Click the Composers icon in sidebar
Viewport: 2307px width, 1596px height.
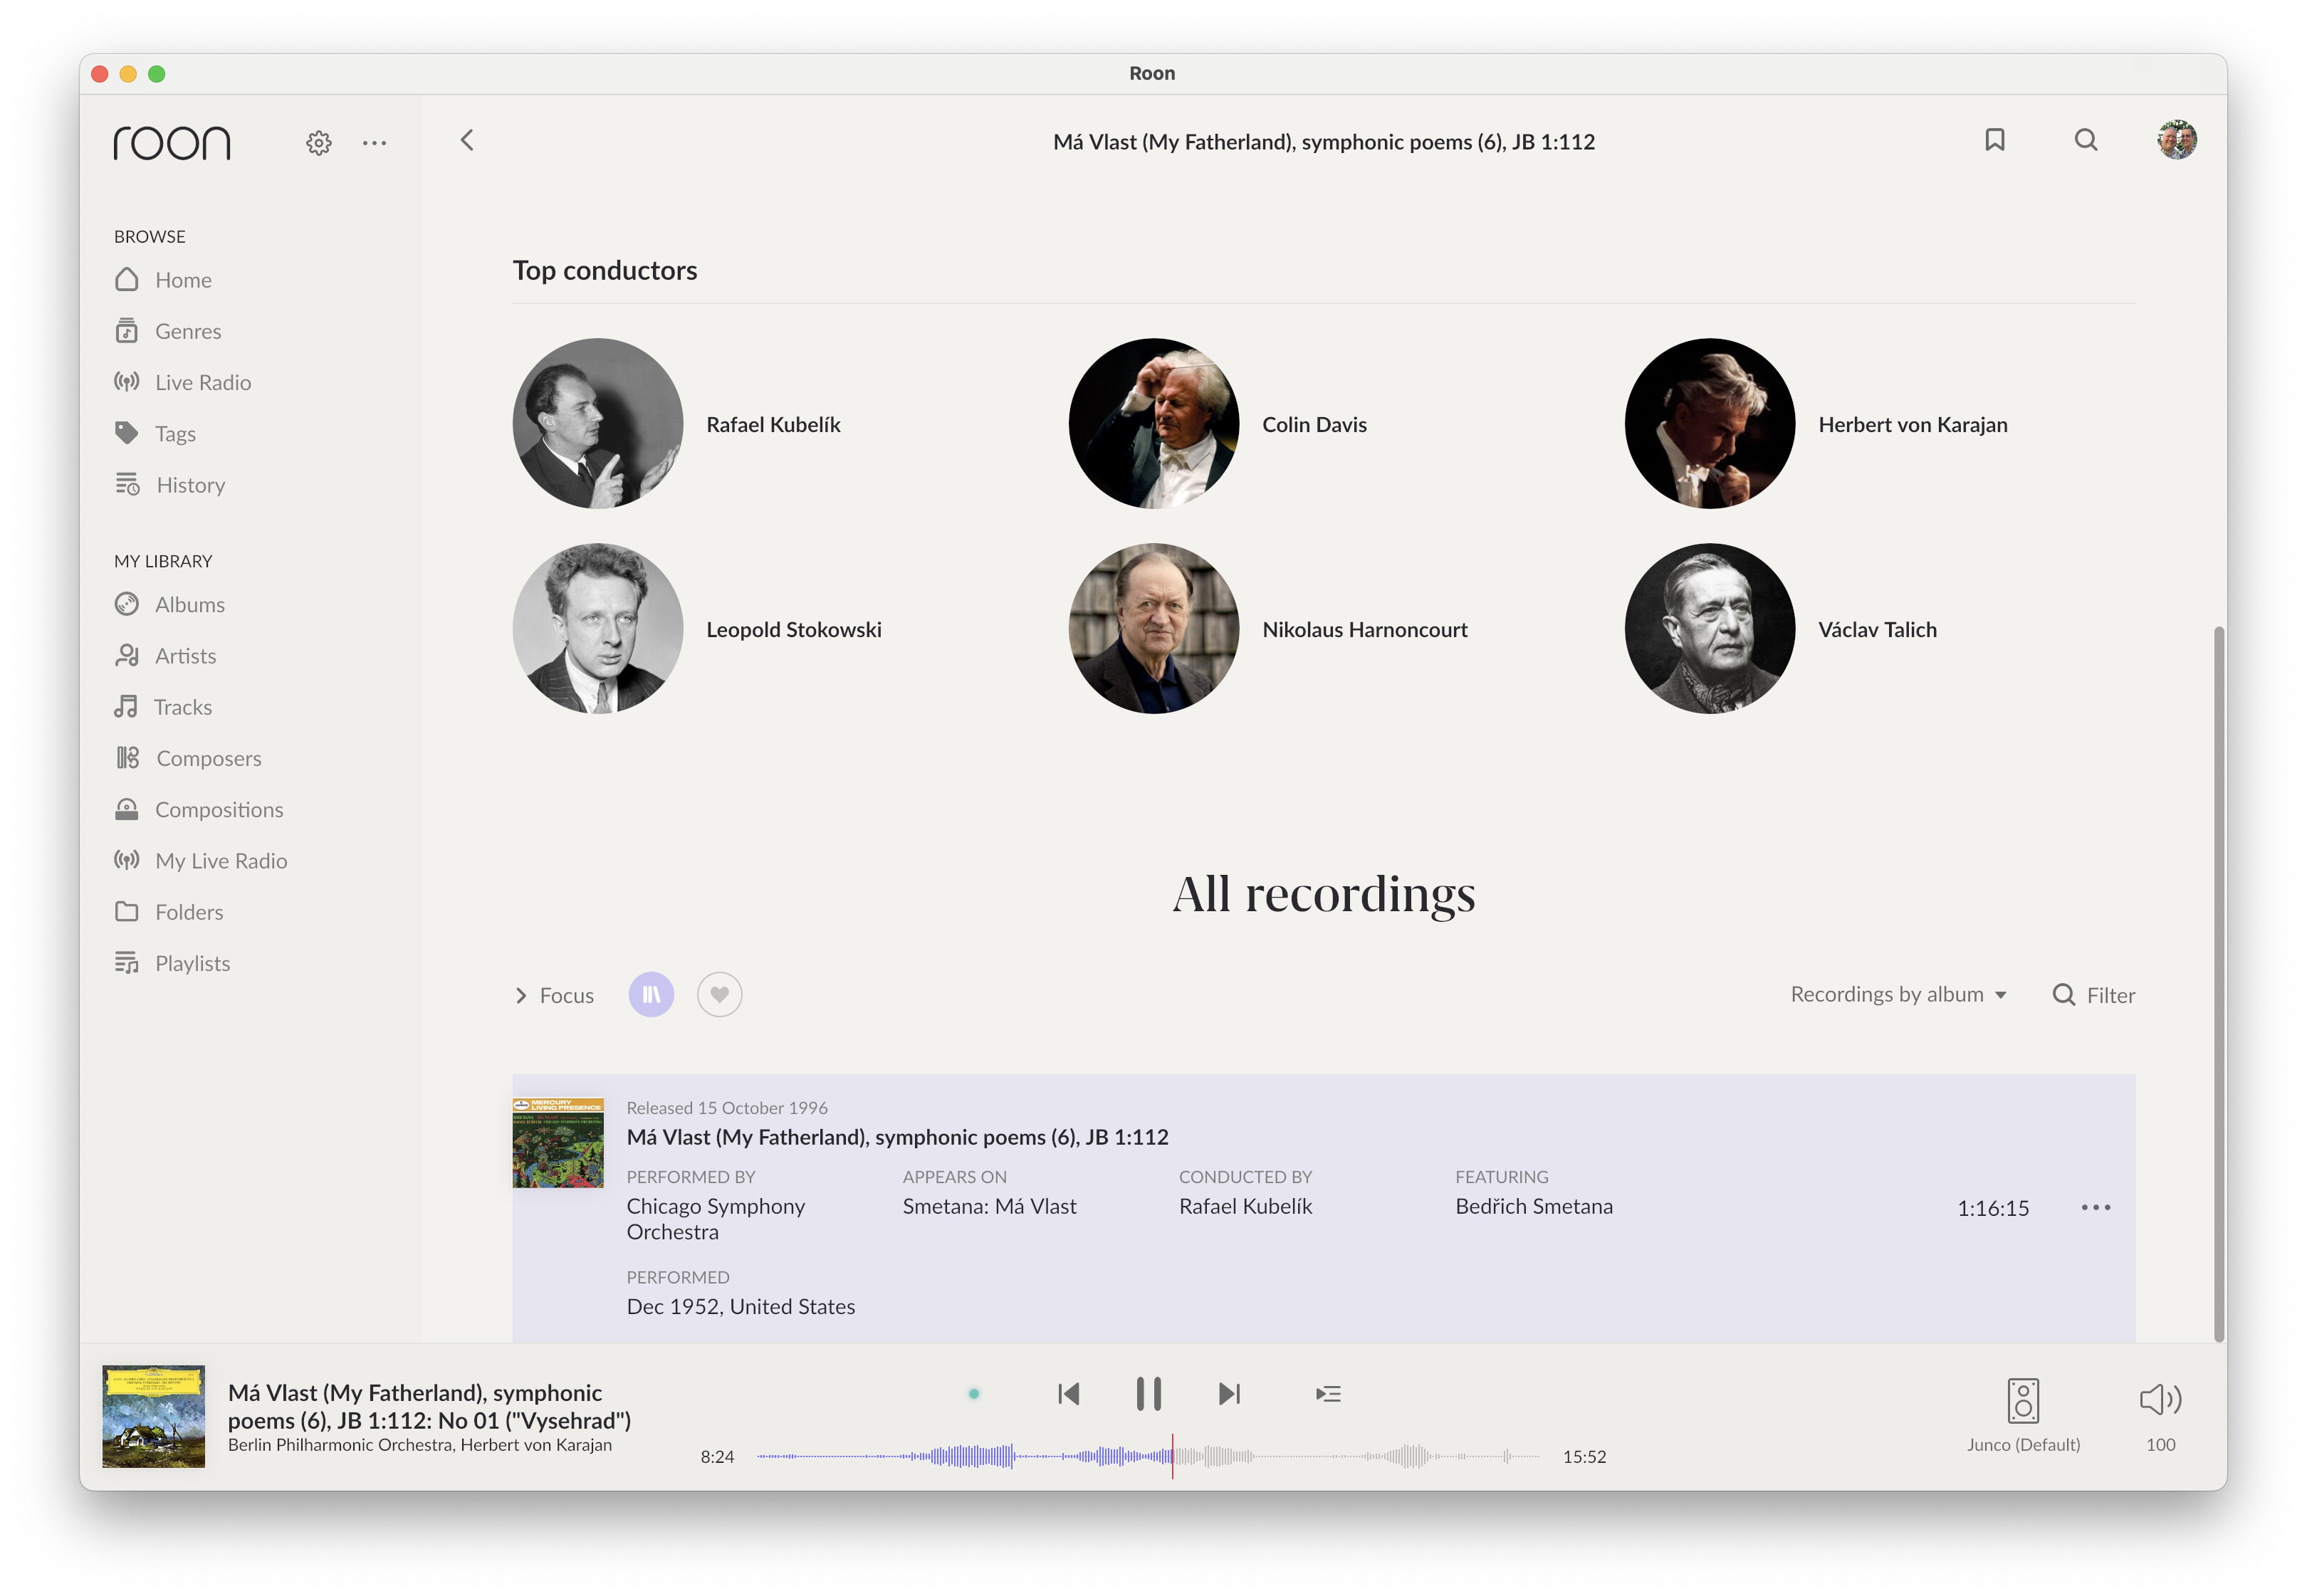coord(127,757)
